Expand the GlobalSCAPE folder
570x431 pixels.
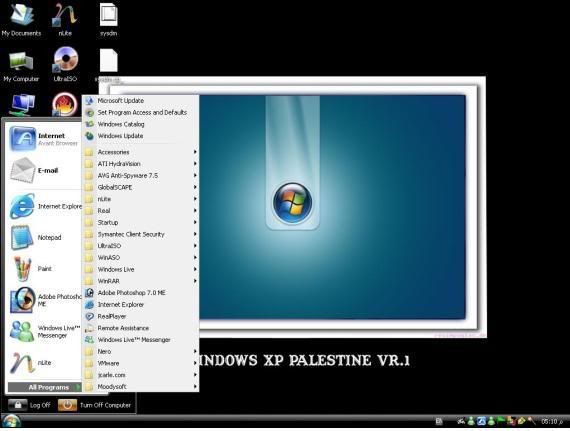[x=140, y=187]
